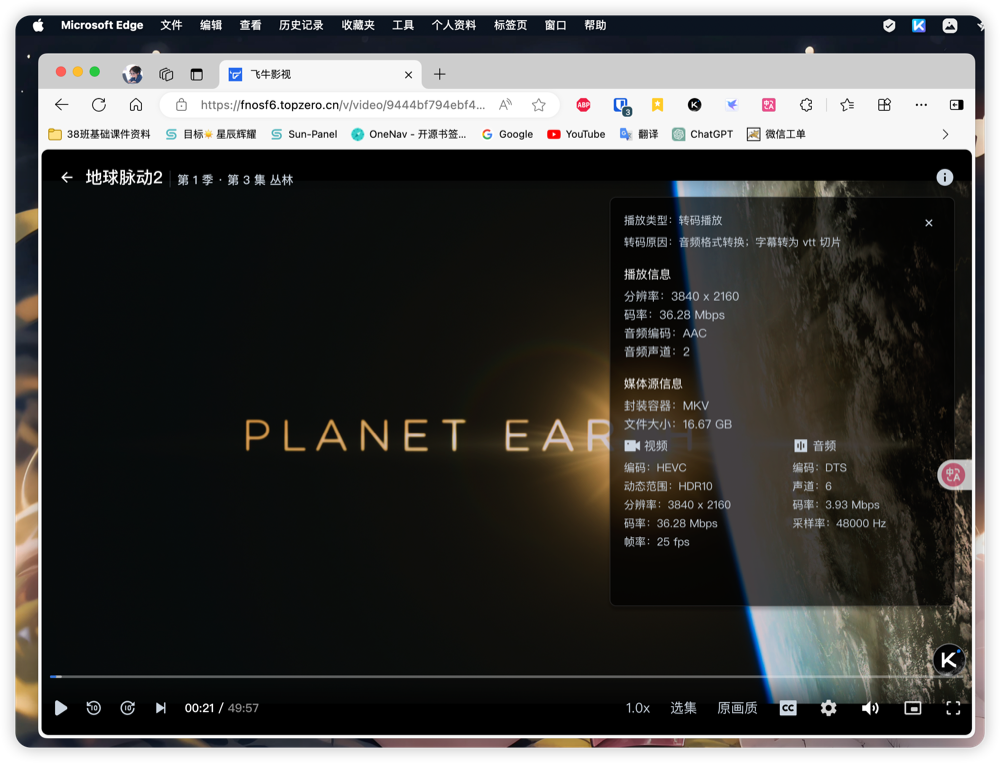This screenshot has height=763, width=1000.
Task: Open favorites list
Action: (x=847, y=105)
